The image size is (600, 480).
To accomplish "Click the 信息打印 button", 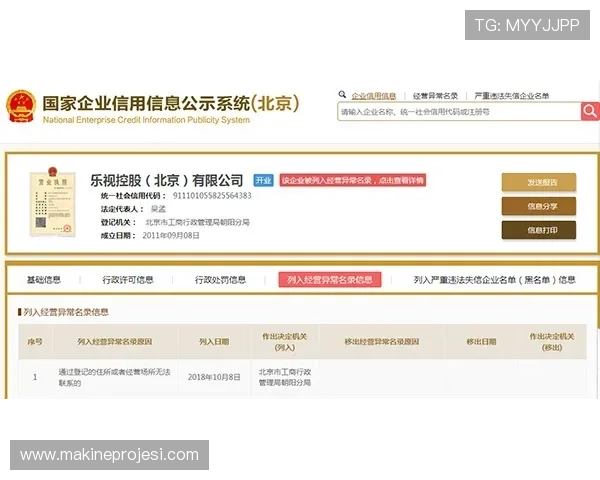I will click(539, 230).
